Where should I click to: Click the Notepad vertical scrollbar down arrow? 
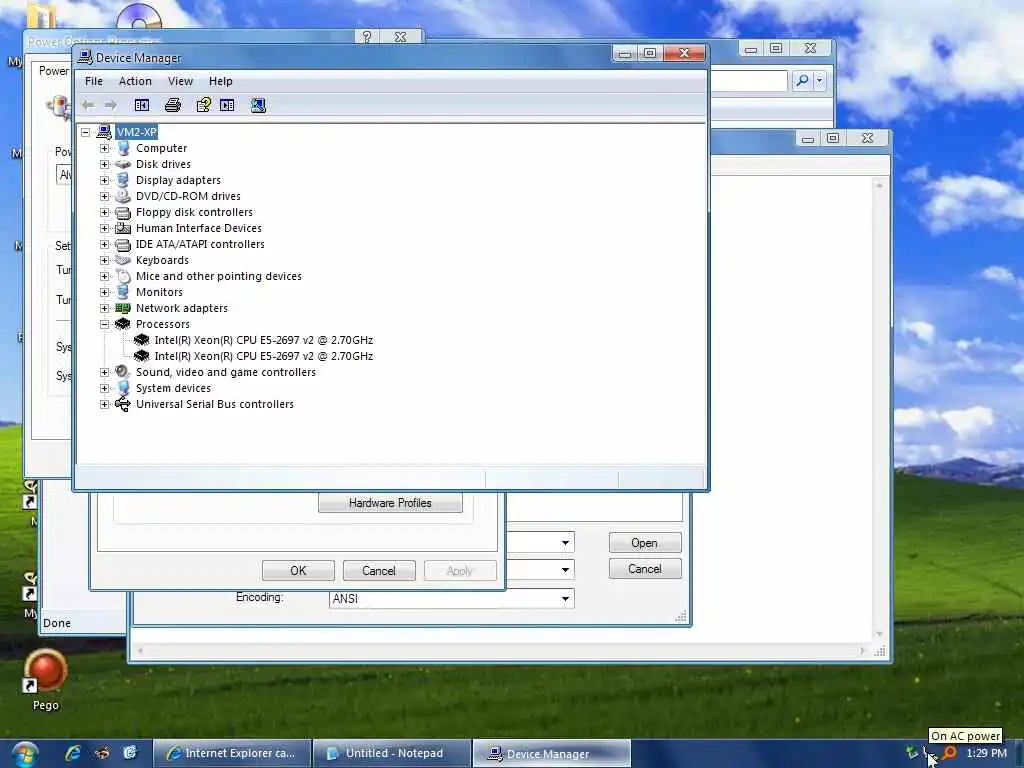pyautogui.click(x=879, y=633)
